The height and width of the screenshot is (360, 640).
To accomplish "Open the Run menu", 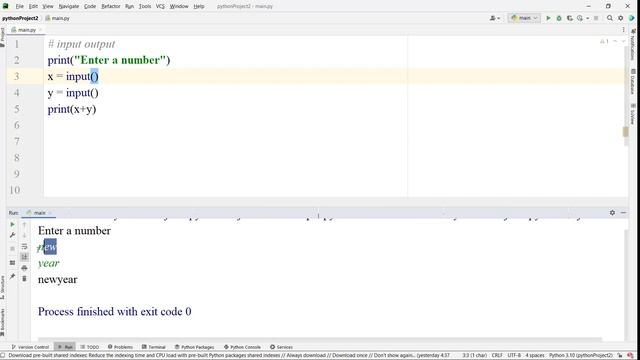I will (x=129, y=6).
